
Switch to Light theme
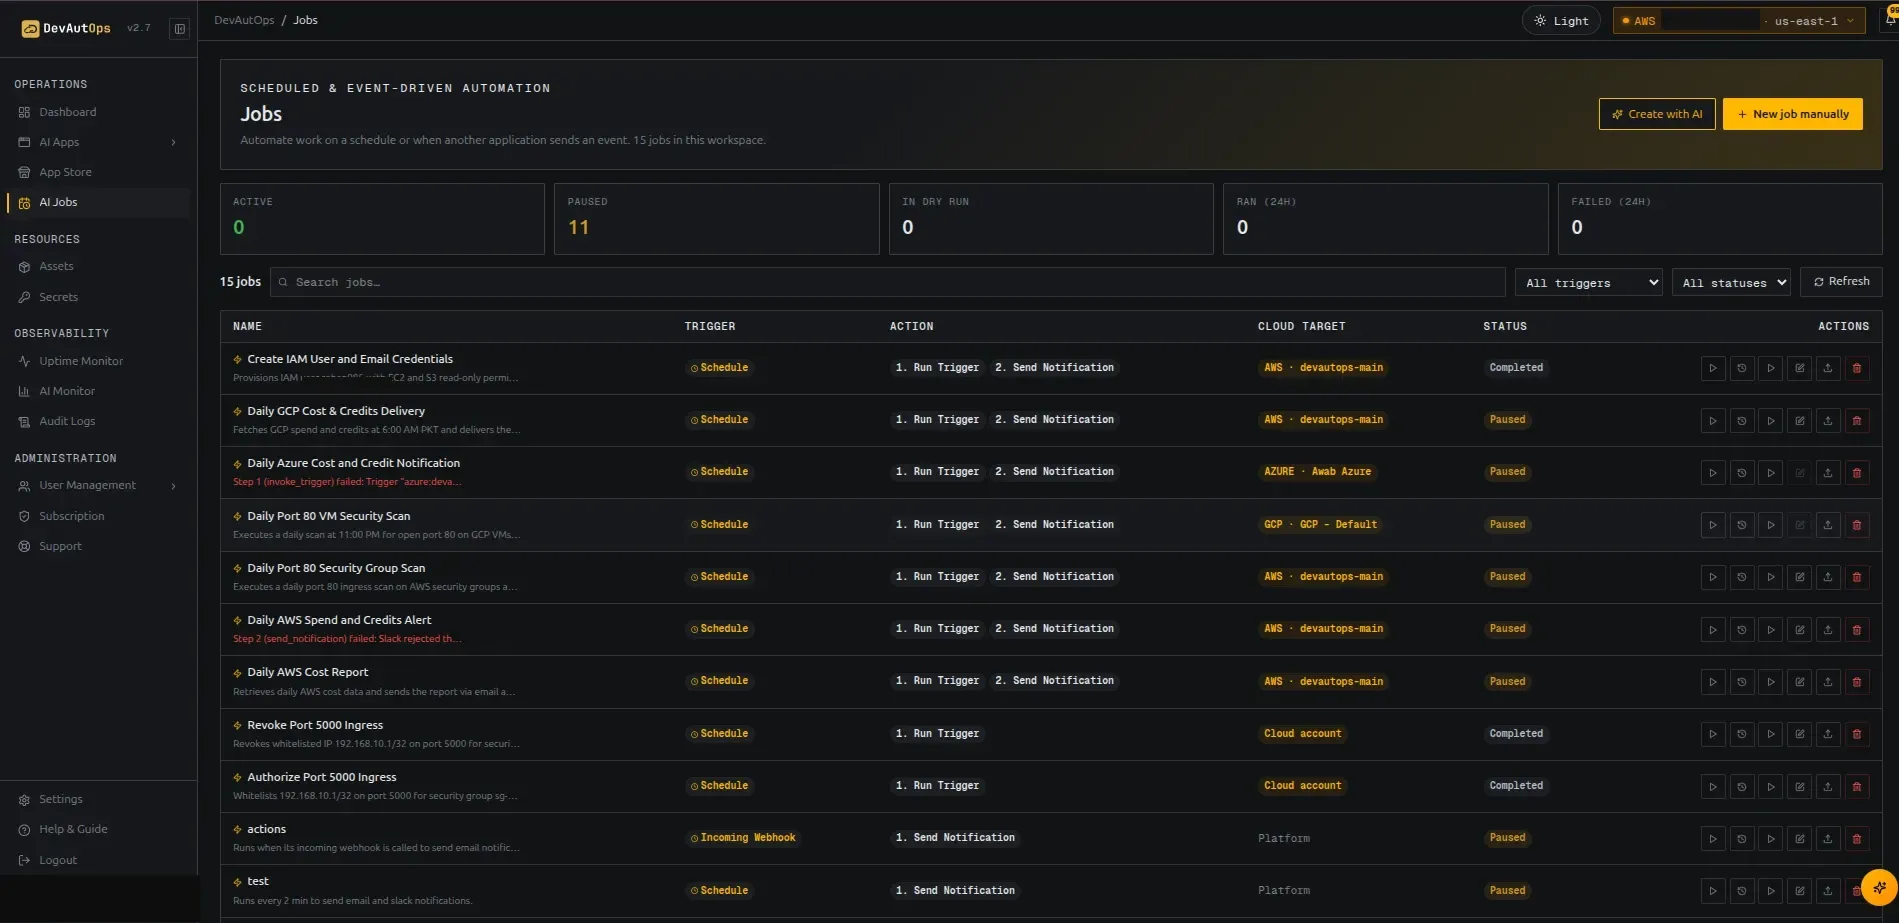click(x=1561, y=21)
